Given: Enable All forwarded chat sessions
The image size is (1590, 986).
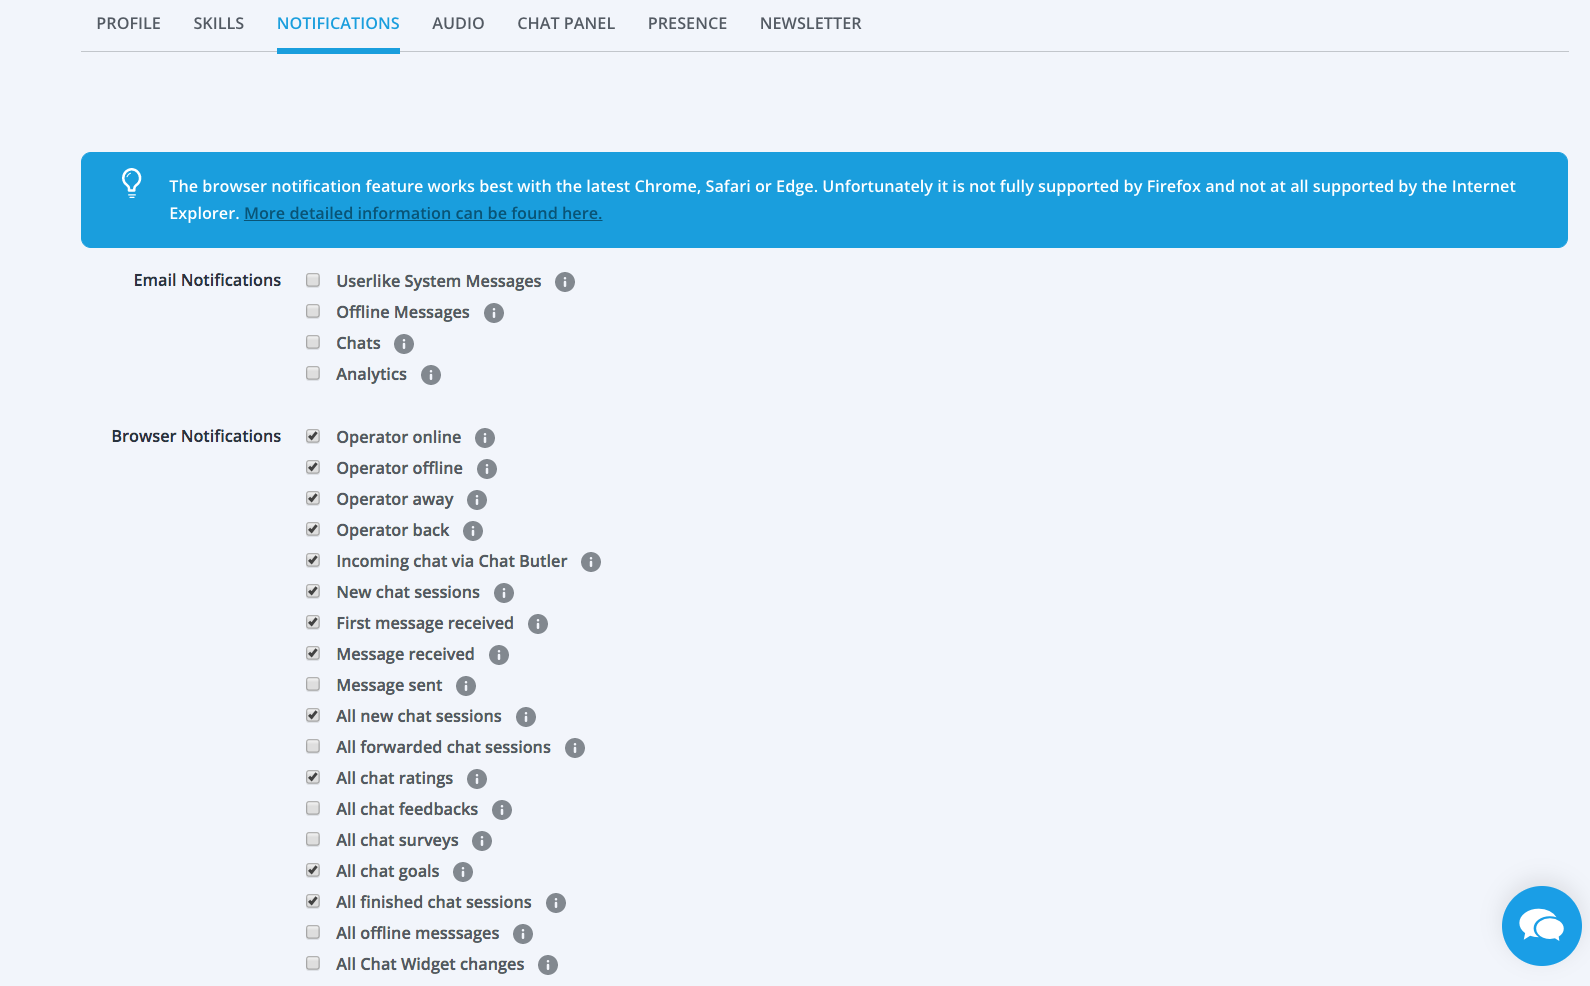Looking at the screenshot, I should pos(313,746).
